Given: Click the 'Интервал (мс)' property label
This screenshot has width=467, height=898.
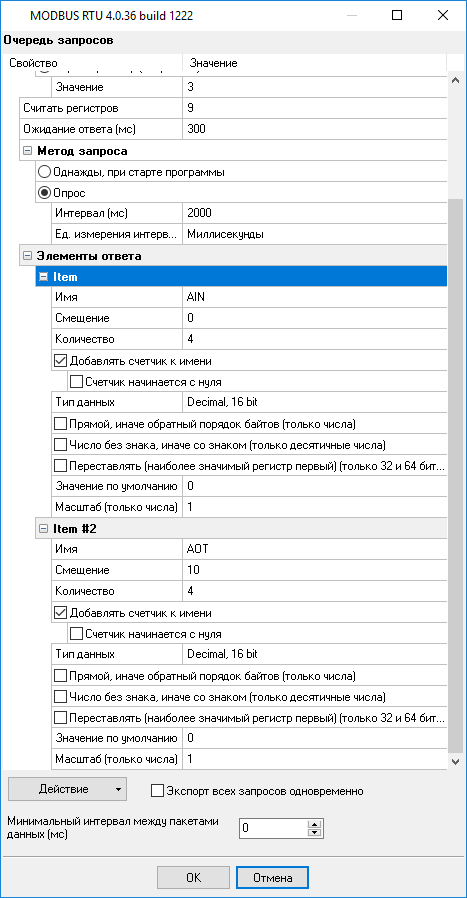Looking at the screenshot, I should tap(91, 213).
